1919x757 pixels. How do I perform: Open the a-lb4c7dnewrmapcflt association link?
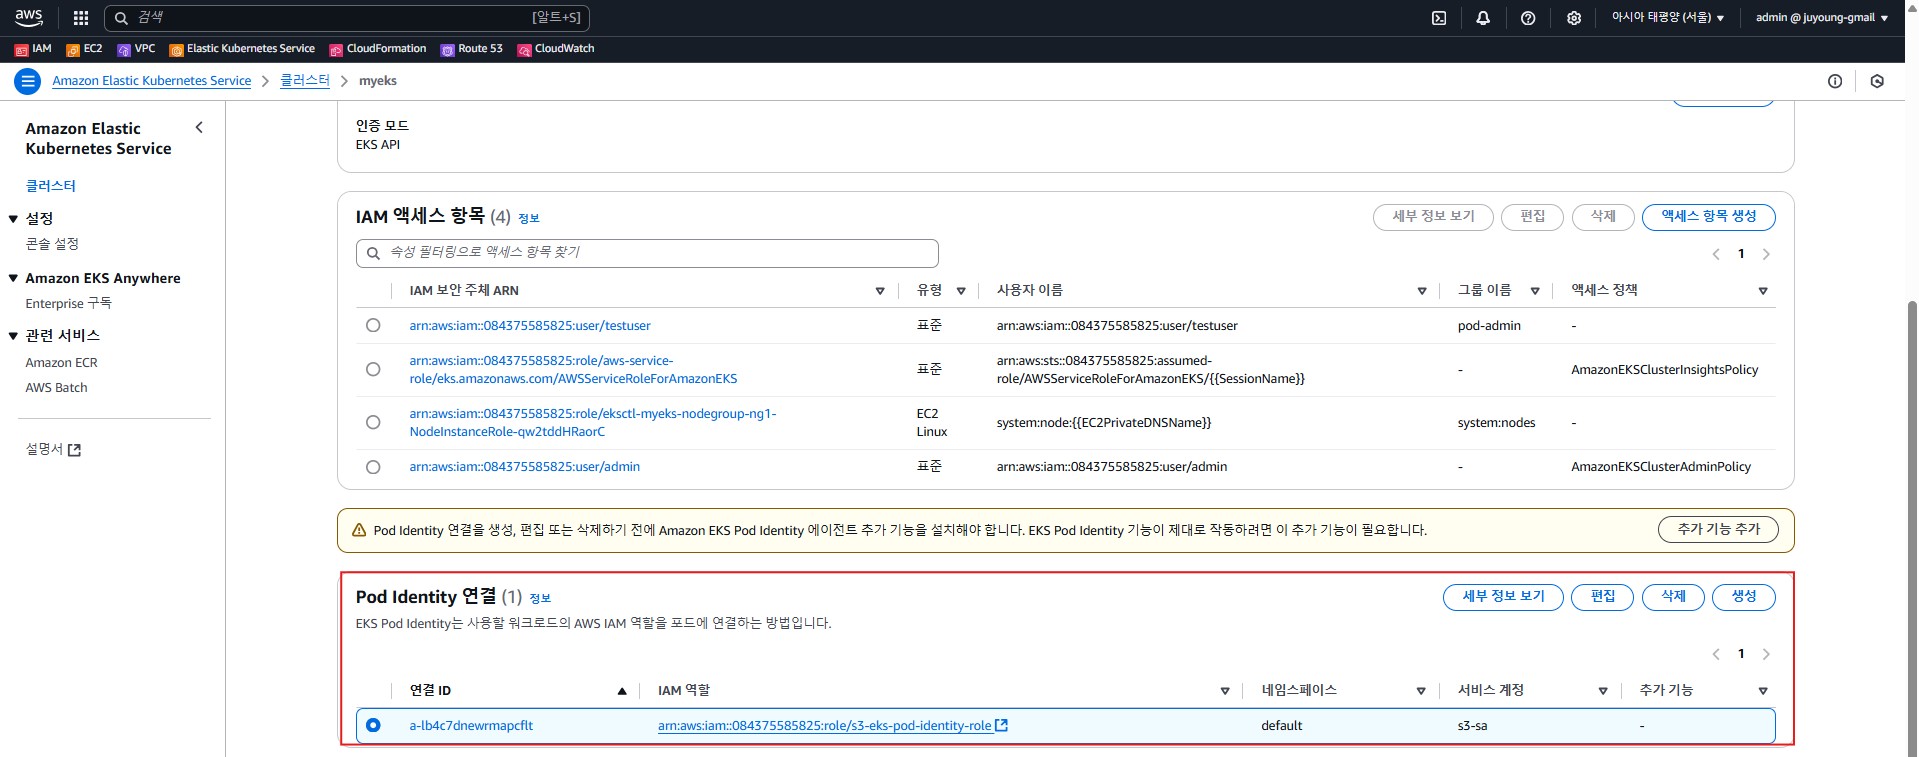pyautogui.click(x=471, y=726)
